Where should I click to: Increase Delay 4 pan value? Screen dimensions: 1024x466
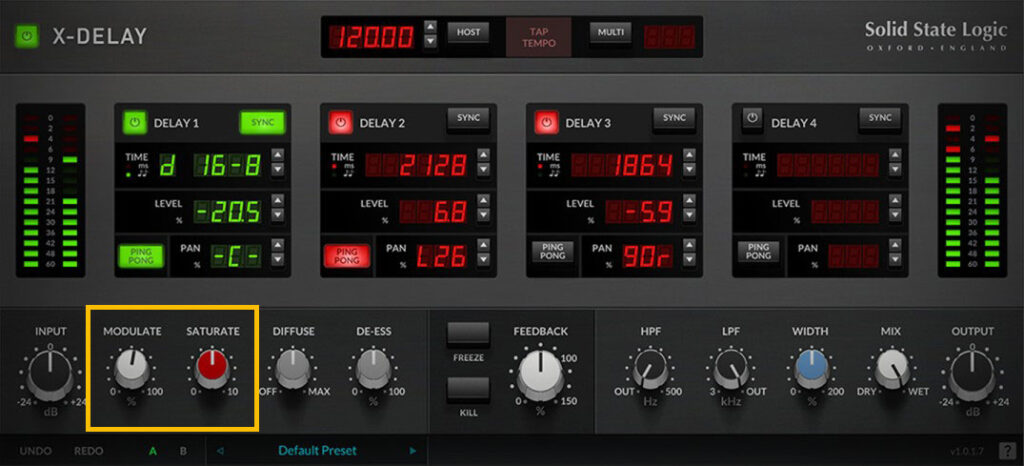pyautogui.click(x=895, y=245)
